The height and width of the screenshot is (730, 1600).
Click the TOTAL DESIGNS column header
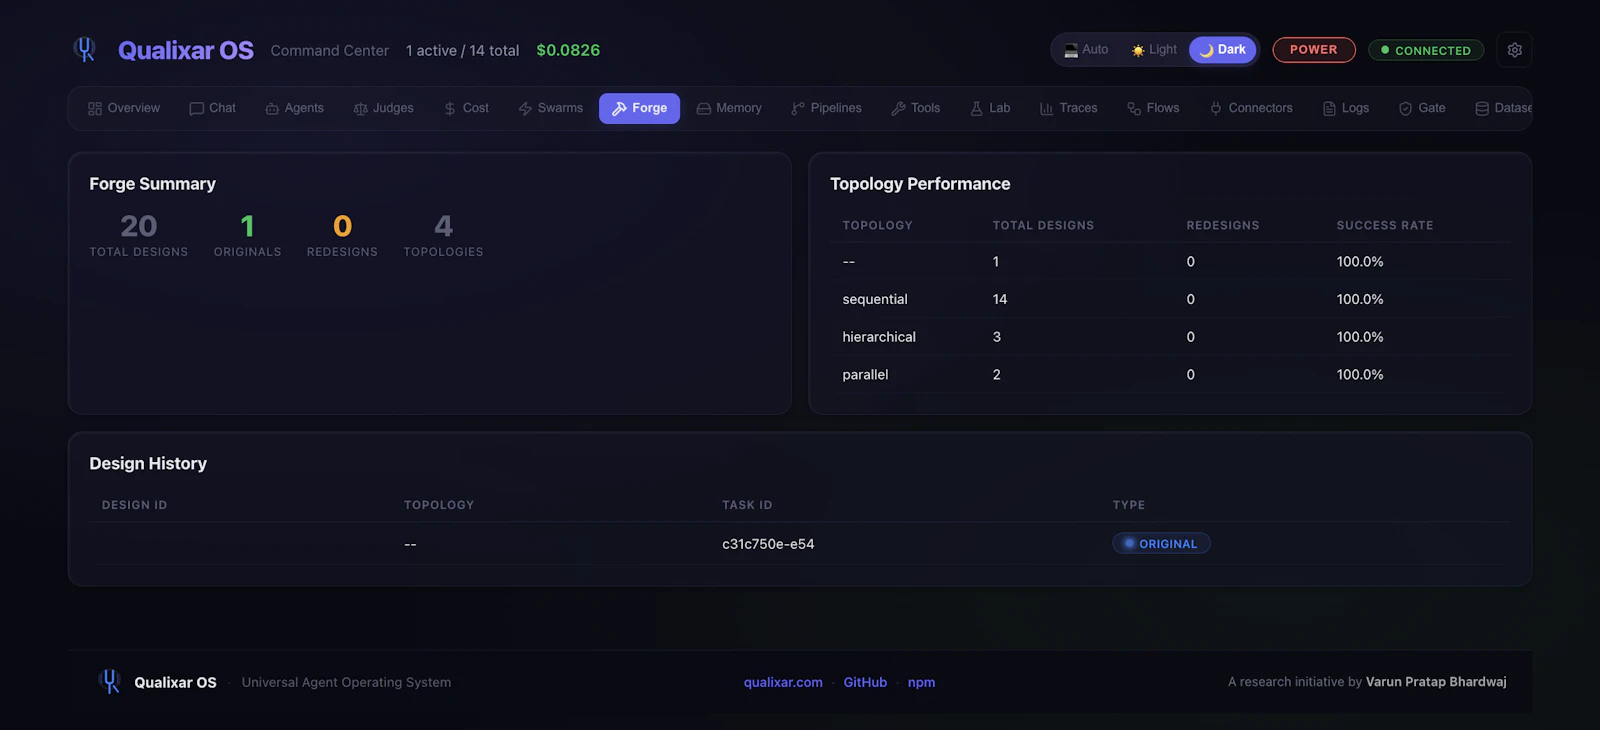1043,225
